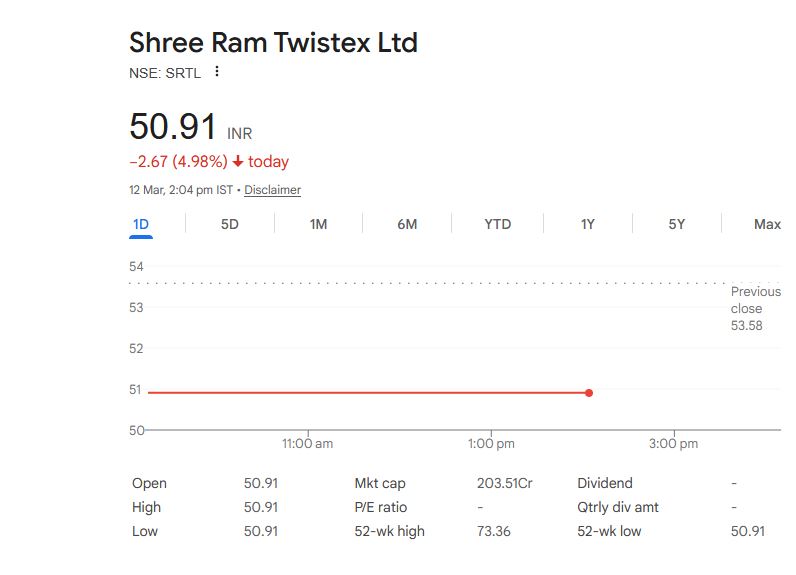Click the red price line in chart
Image resolution: width=796 pixels, height=575 pixels.
(360, 393)
